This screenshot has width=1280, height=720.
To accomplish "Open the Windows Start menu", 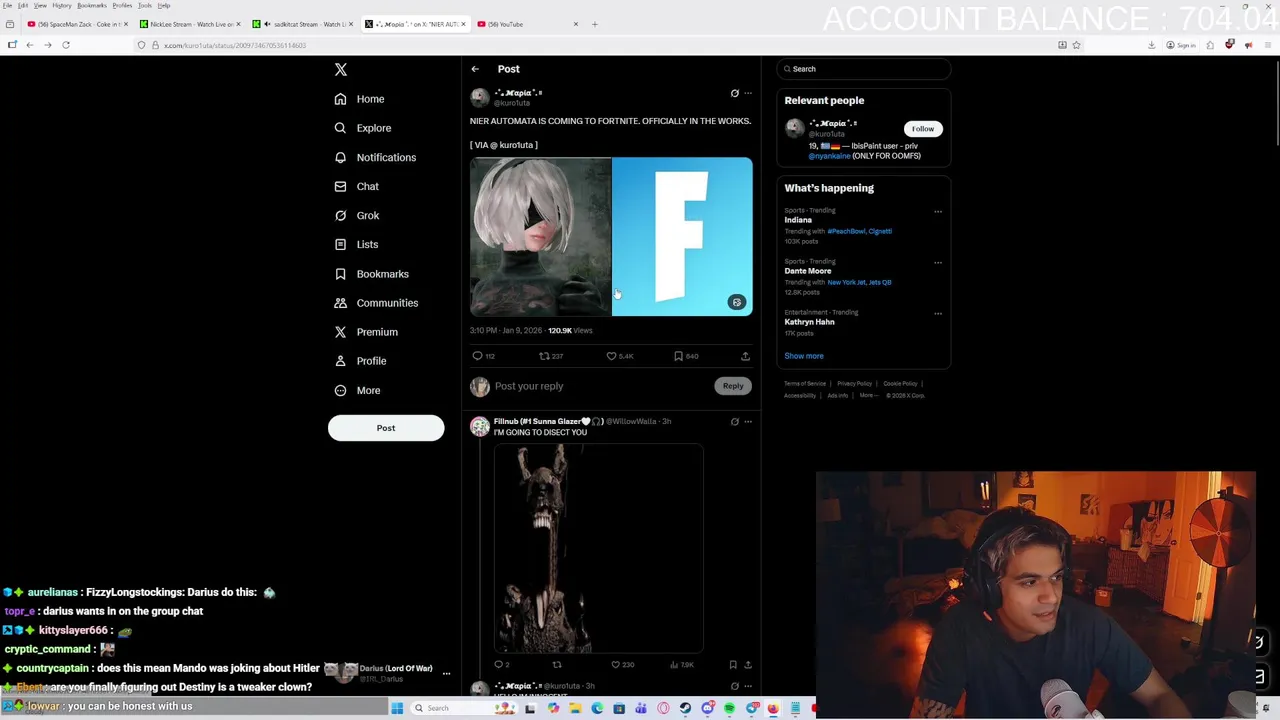I will 397,708.
